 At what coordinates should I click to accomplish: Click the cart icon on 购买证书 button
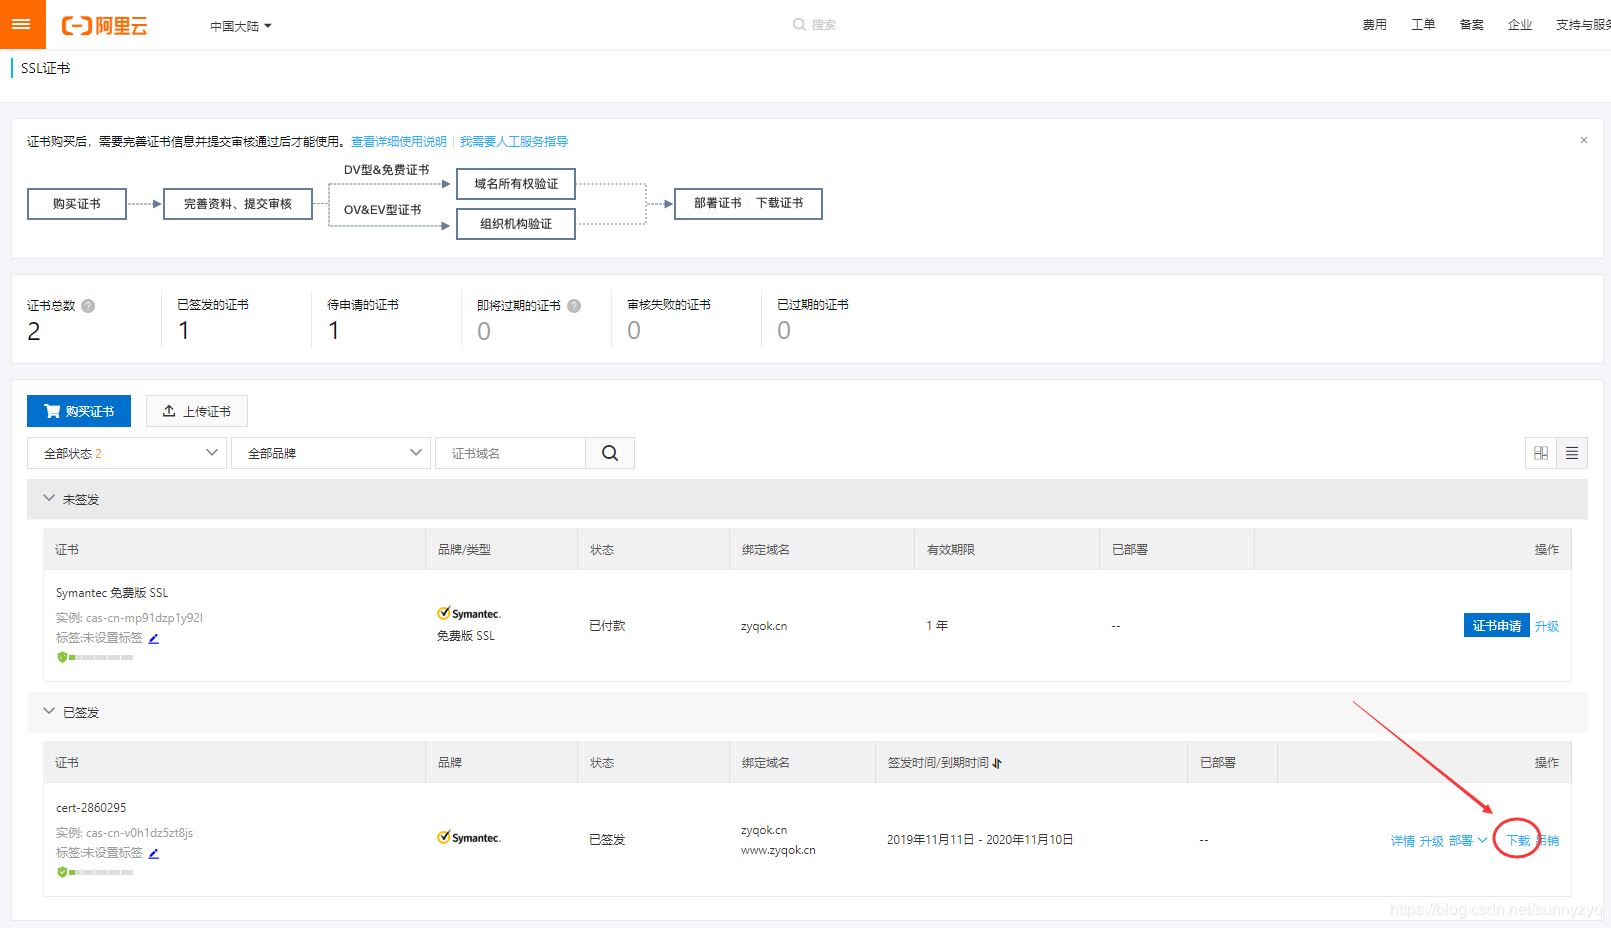(x=52, y=410)
